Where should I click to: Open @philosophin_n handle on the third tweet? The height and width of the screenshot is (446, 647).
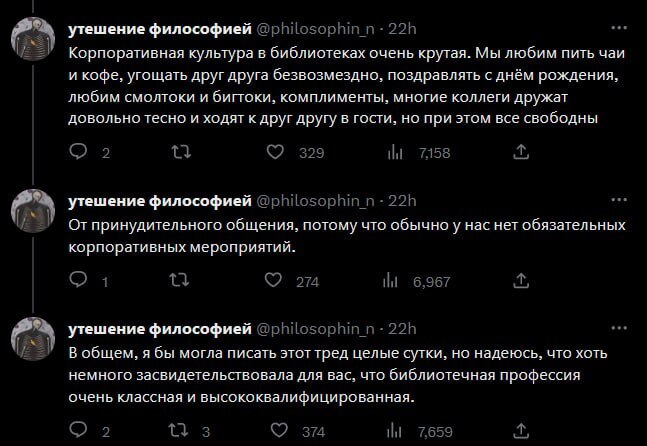point(316,329)
